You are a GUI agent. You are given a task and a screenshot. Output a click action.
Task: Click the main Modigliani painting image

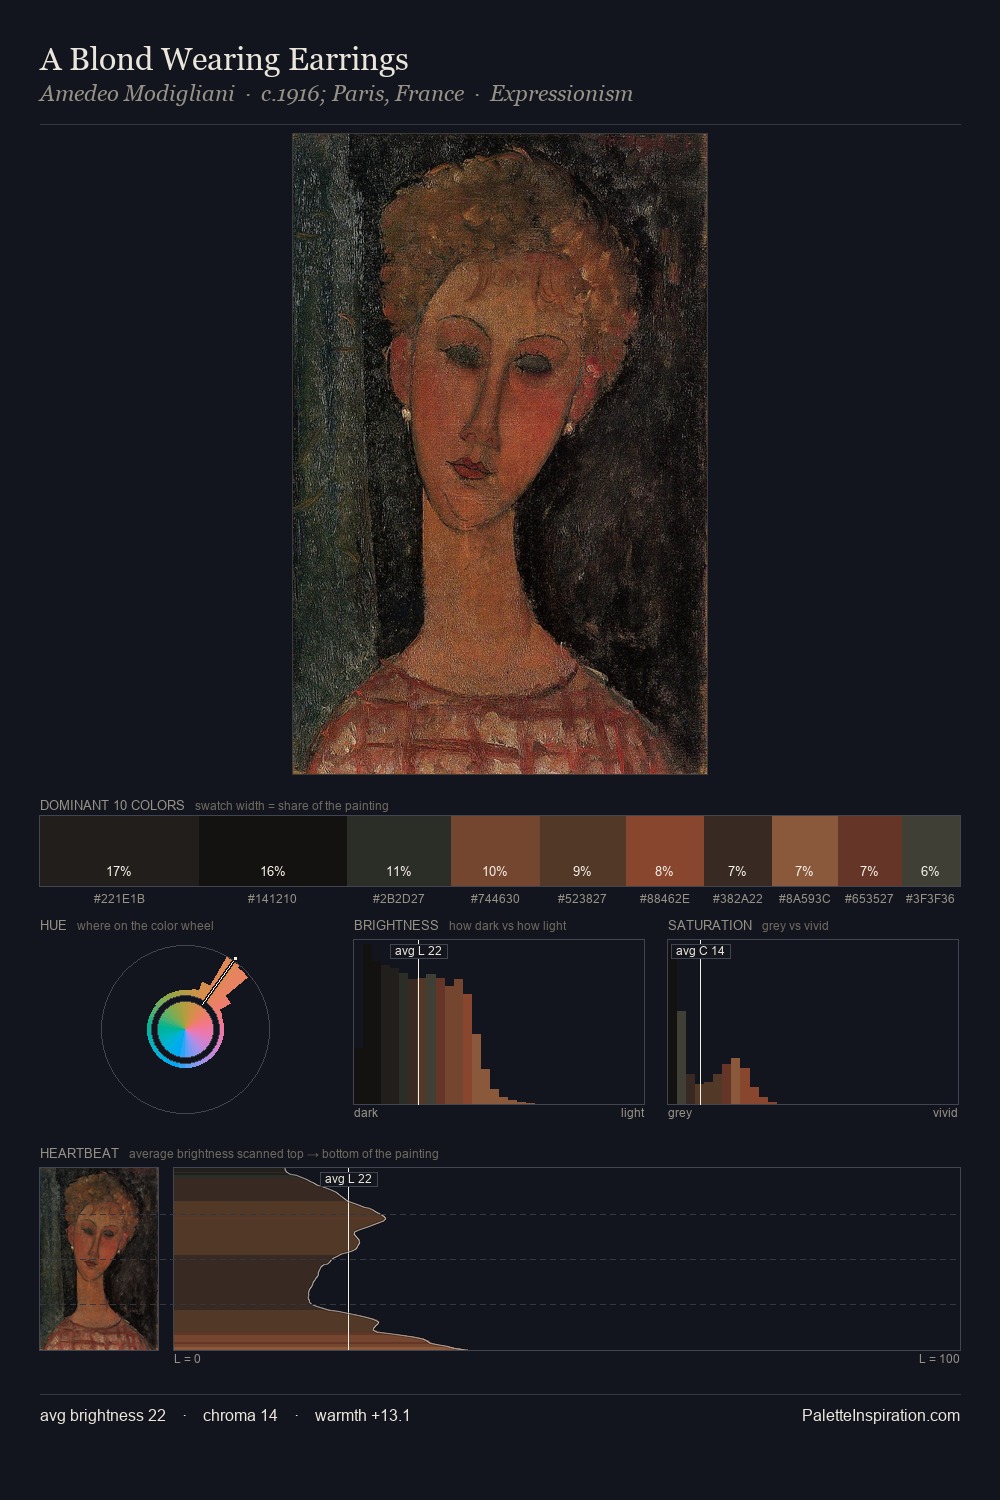click(500, 454)
